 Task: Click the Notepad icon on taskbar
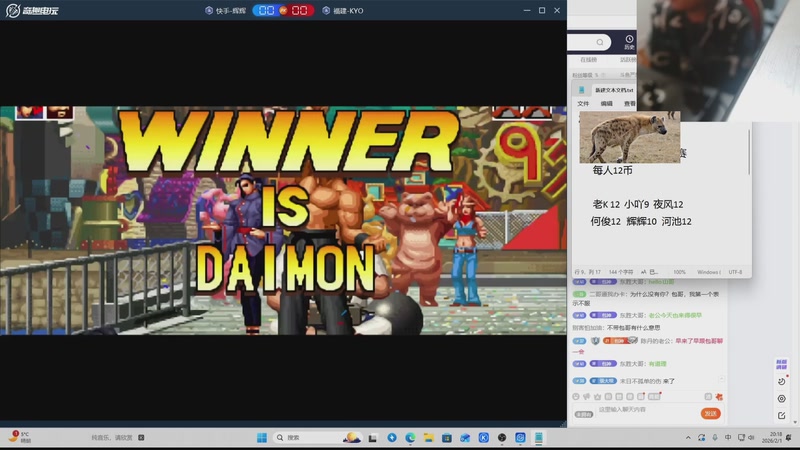point(539,438)
